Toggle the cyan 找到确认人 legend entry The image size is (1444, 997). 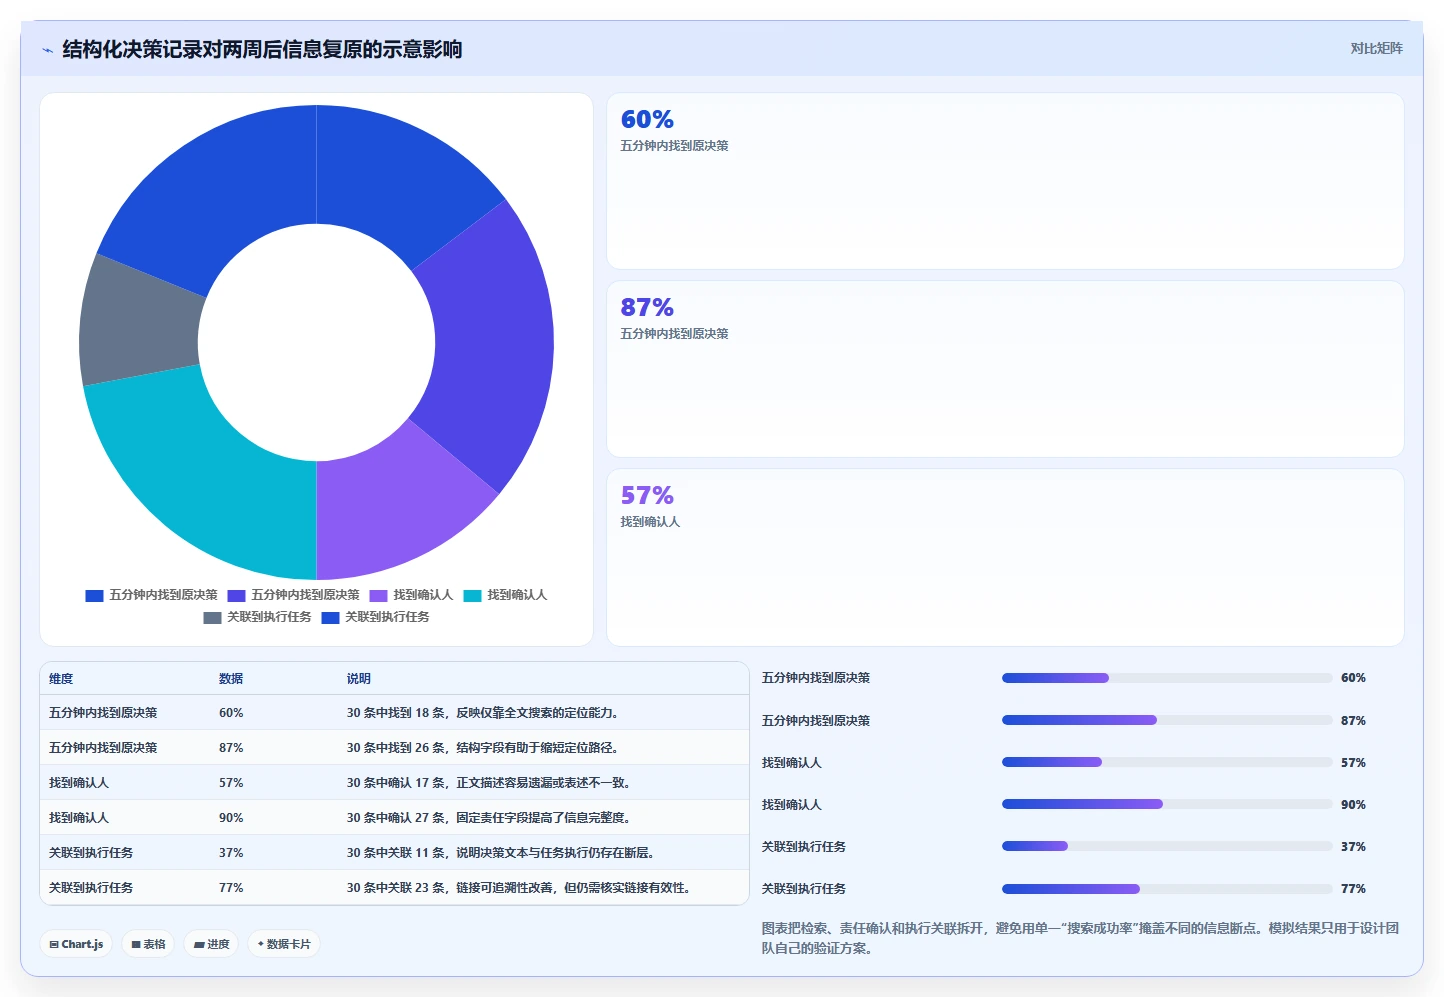[x=505, y=595]
